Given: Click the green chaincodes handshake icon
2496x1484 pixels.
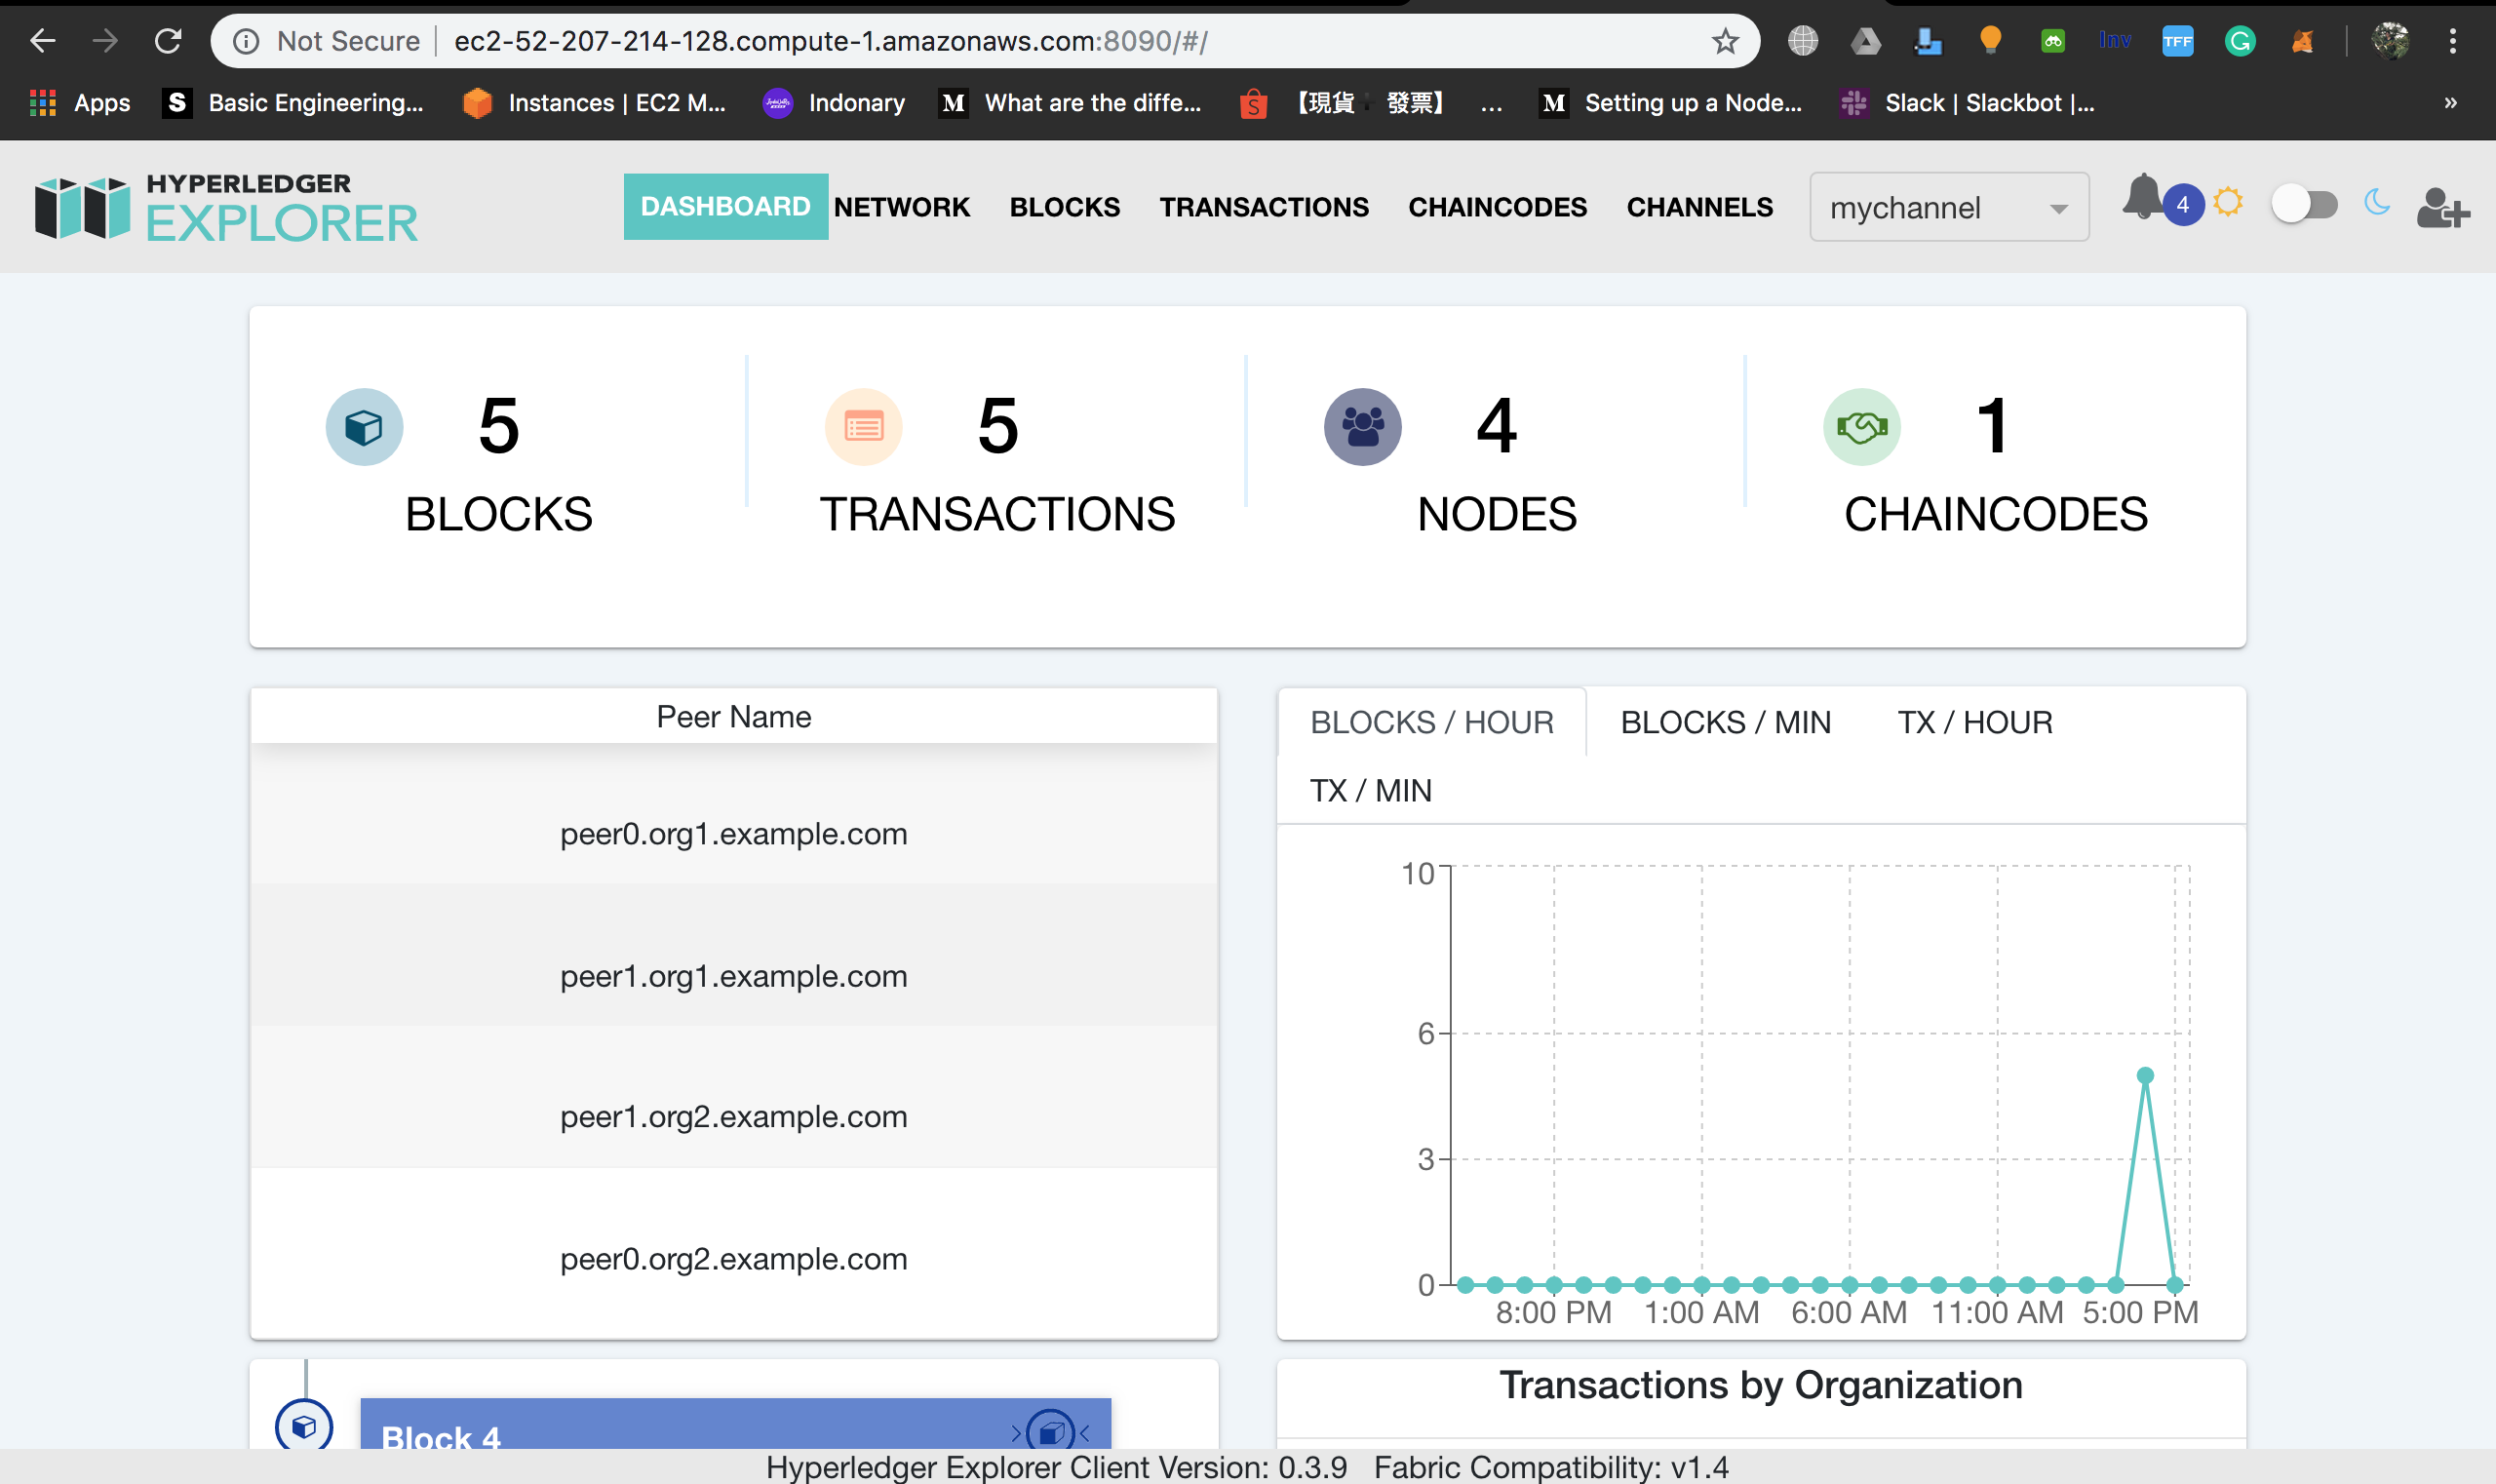Looking at the screenshot, I should coord(1861,428).
